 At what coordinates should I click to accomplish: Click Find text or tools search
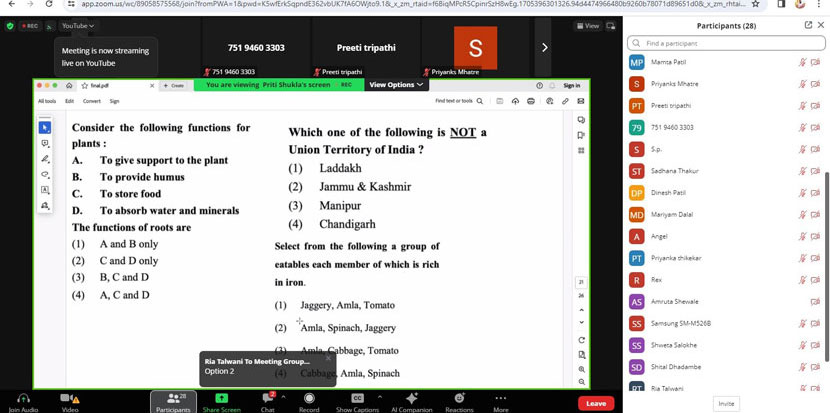459,101
